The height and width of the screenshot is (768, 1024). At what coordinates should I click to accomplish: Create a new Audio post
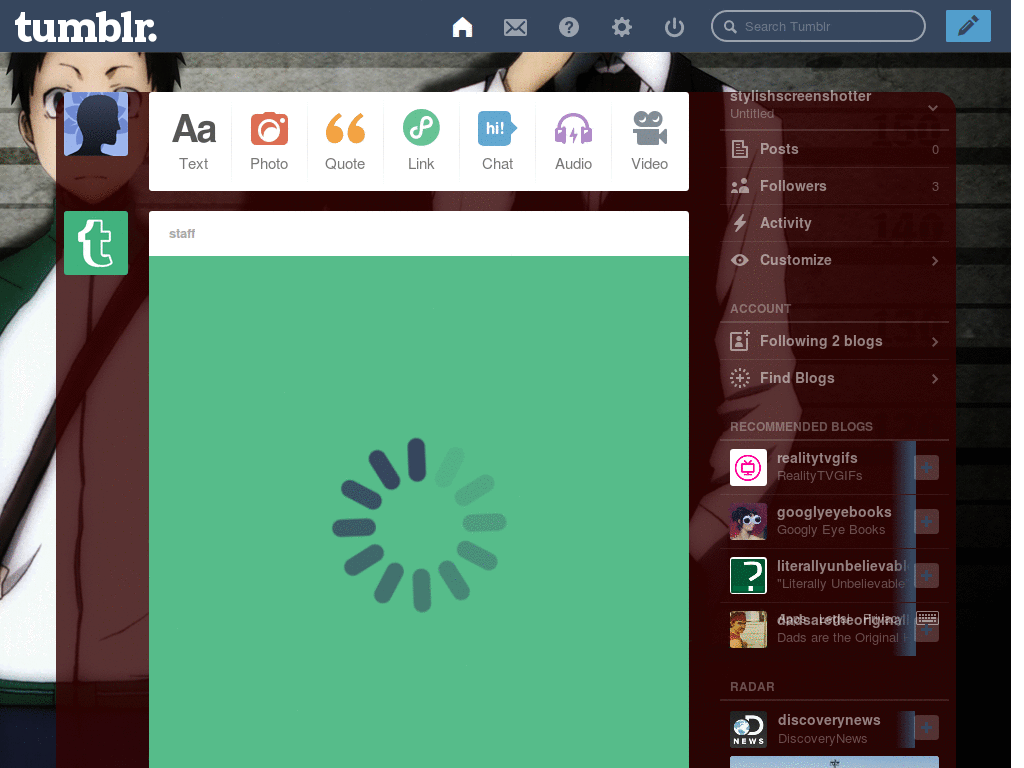click(573, 141)
